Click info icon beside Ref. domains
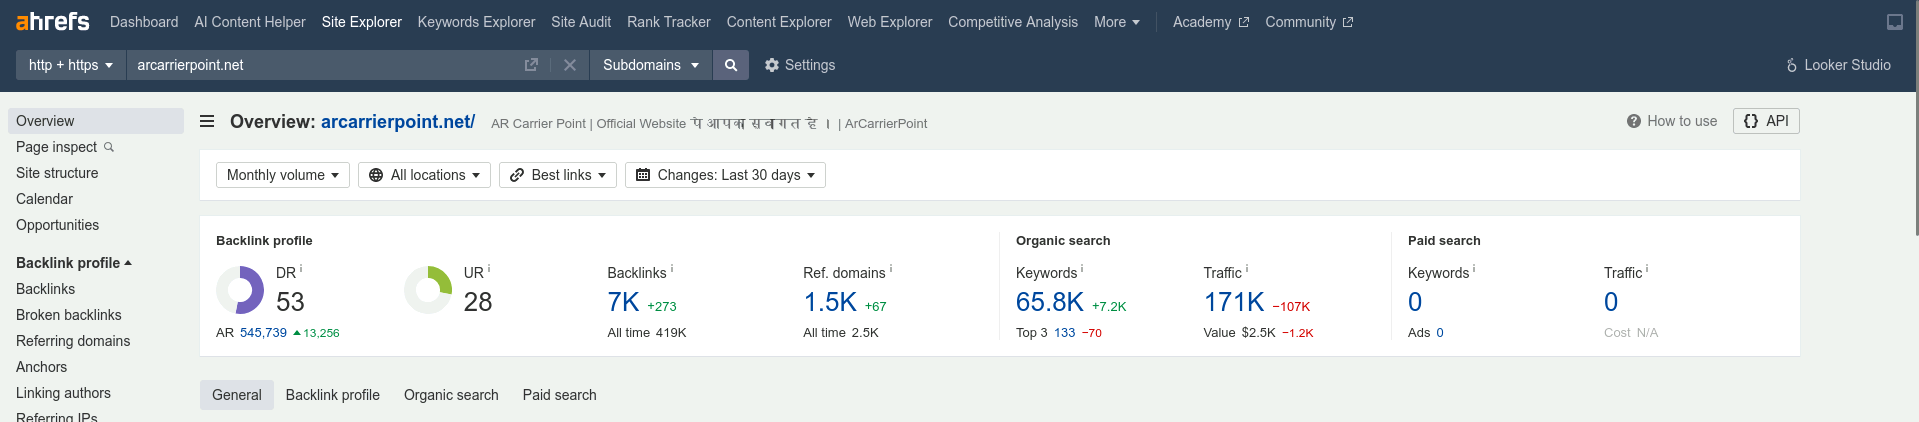Image resolution: width=1919 pixels, height=422 pixels. coord(891,268)
